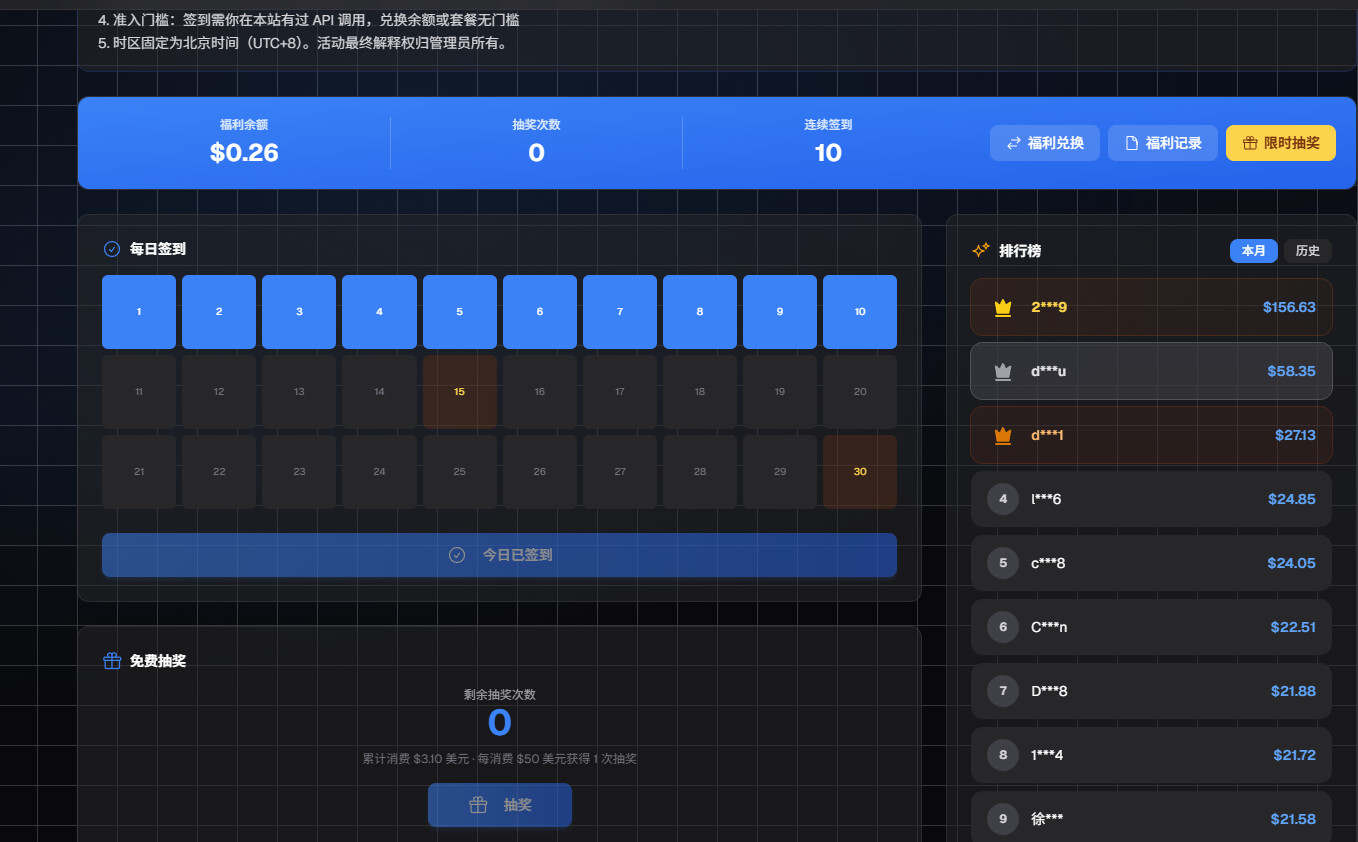Select check-in day 10 tile
This screenshot has height=842, width=1358.
860,312
